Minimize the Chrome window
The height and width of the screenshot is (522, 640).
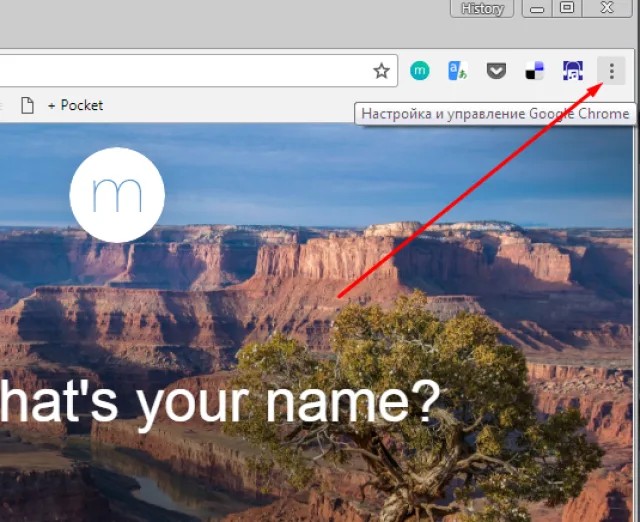537,9
